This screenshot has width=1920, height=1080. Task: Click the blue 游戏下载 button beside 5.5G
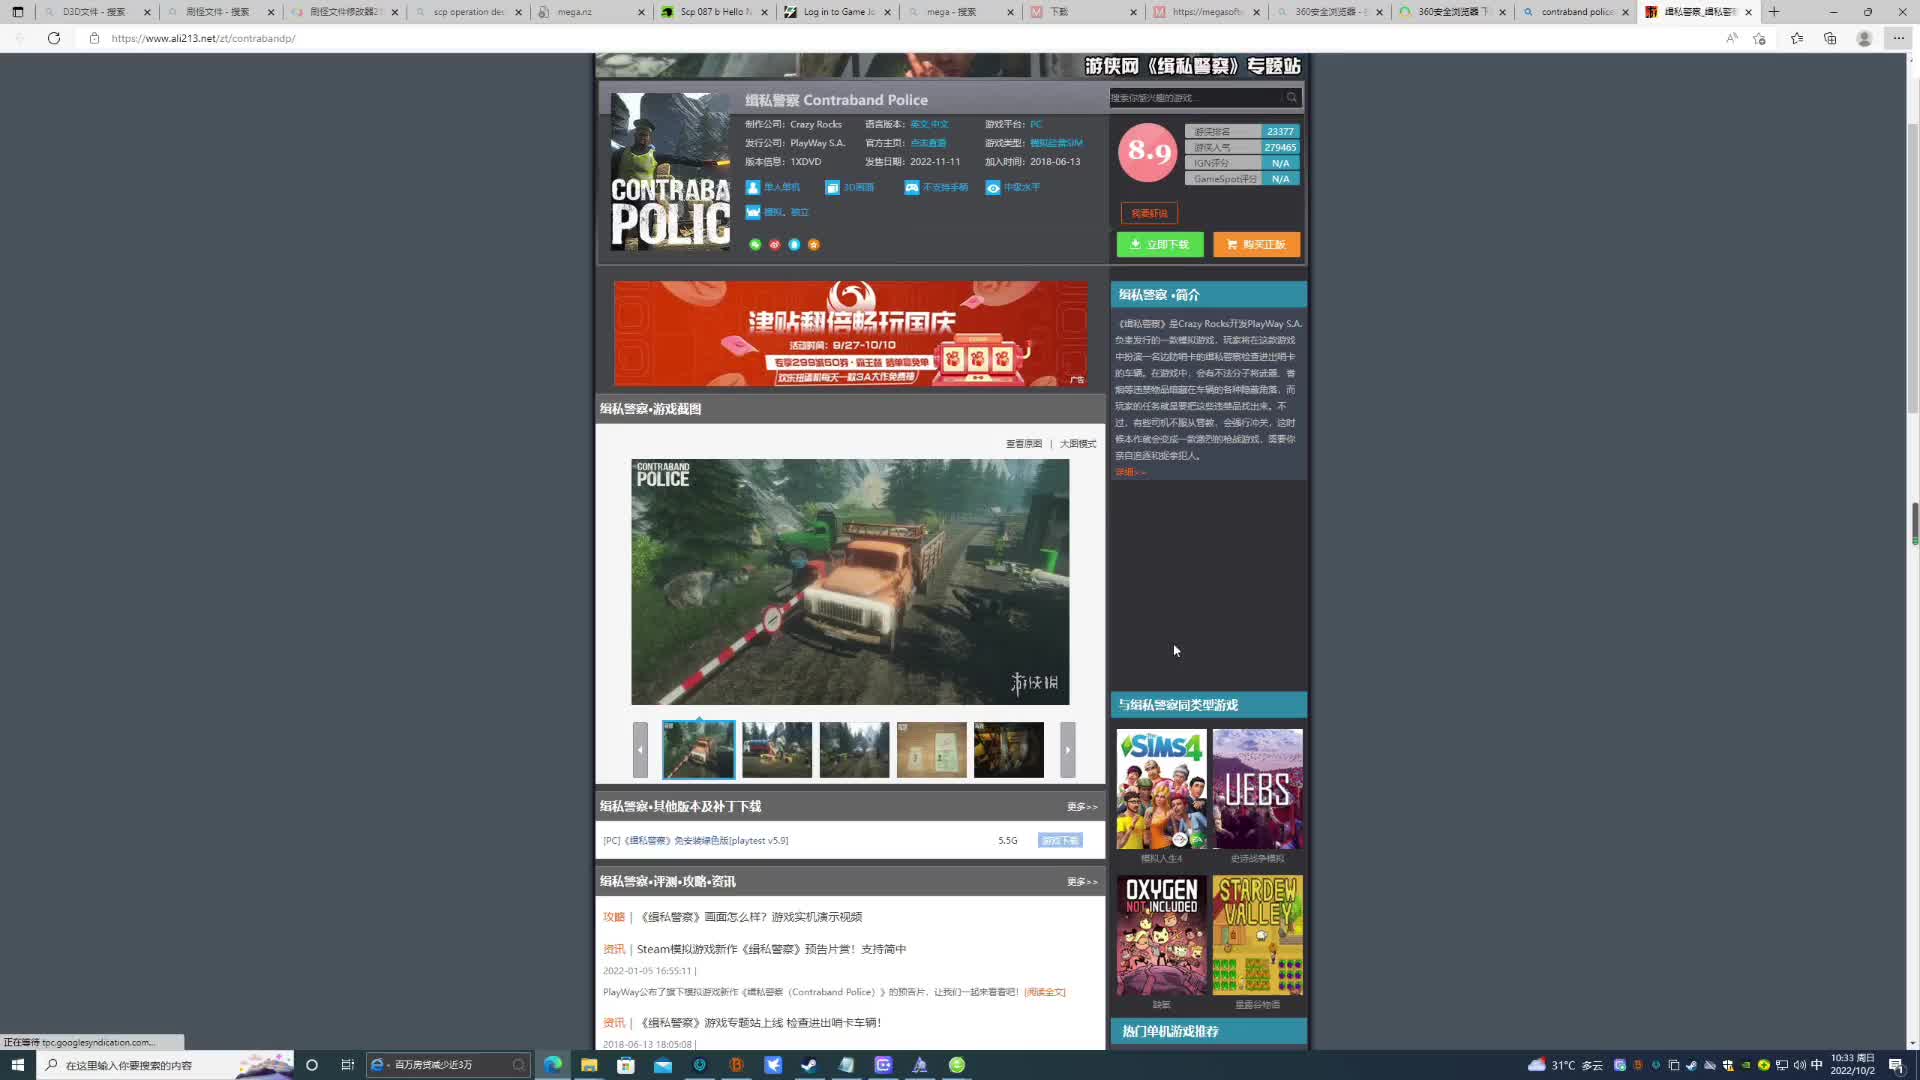[1060, 841]
